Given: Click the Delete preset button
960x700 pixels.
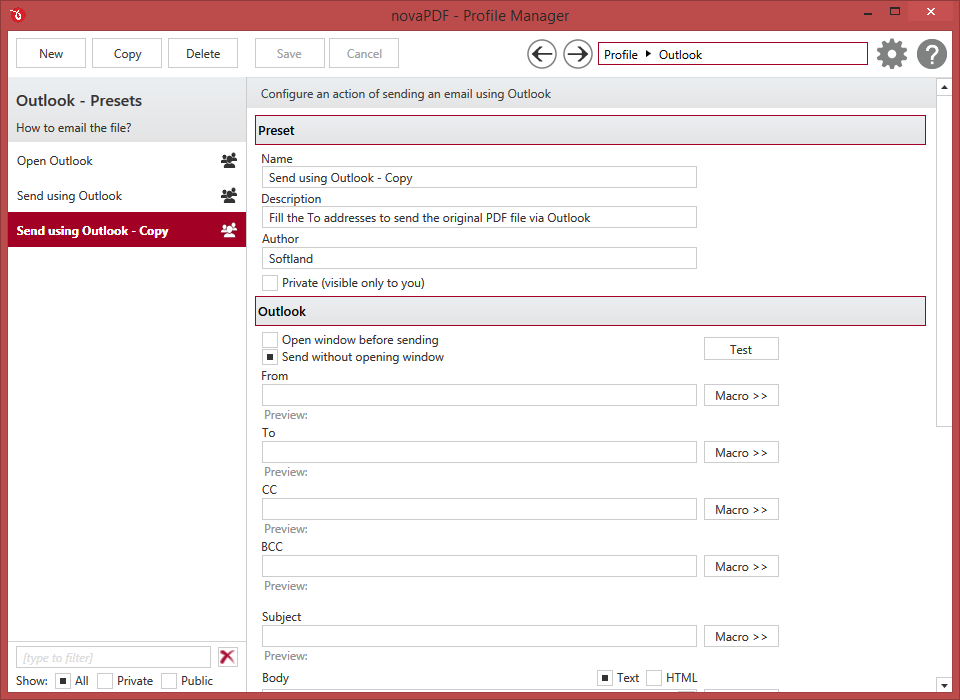Looking at the screenshot, I should (x=203, y=53).
